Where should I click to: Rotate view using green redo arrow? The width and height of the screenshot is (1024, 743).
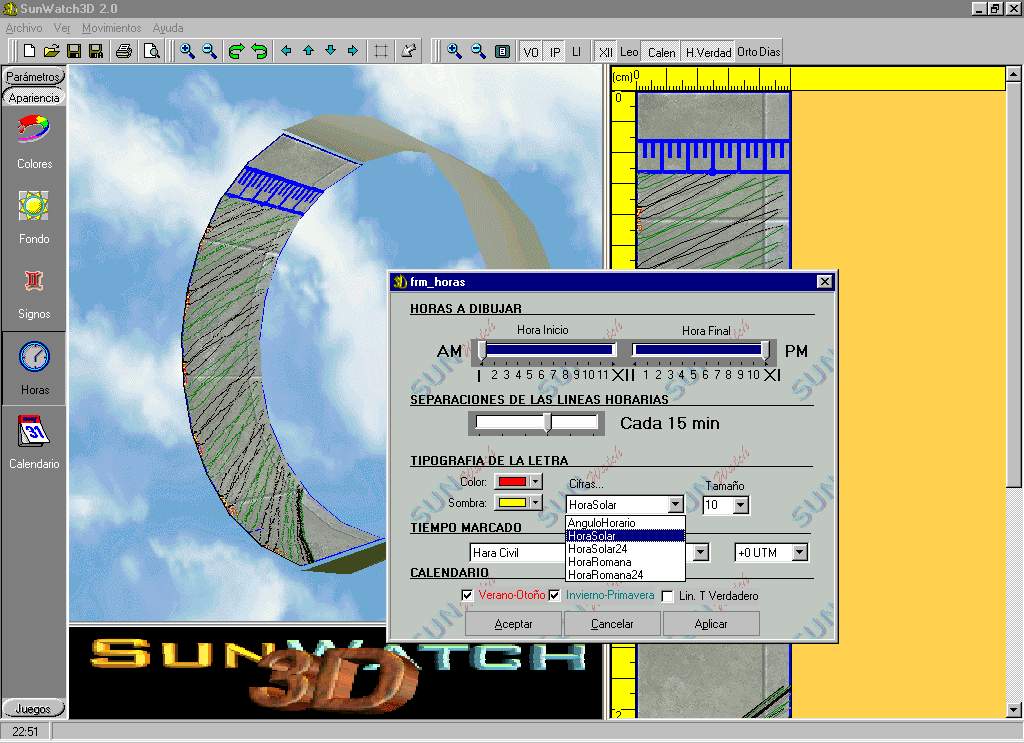point(237,51)
